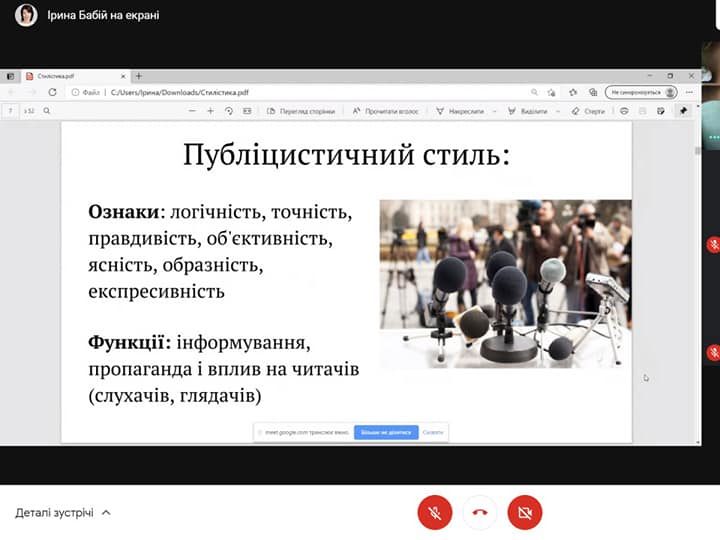Viewport: 720px width, 540px height.
Task: Click the PDF zoom out minus icon
Action: coord(192,111)
